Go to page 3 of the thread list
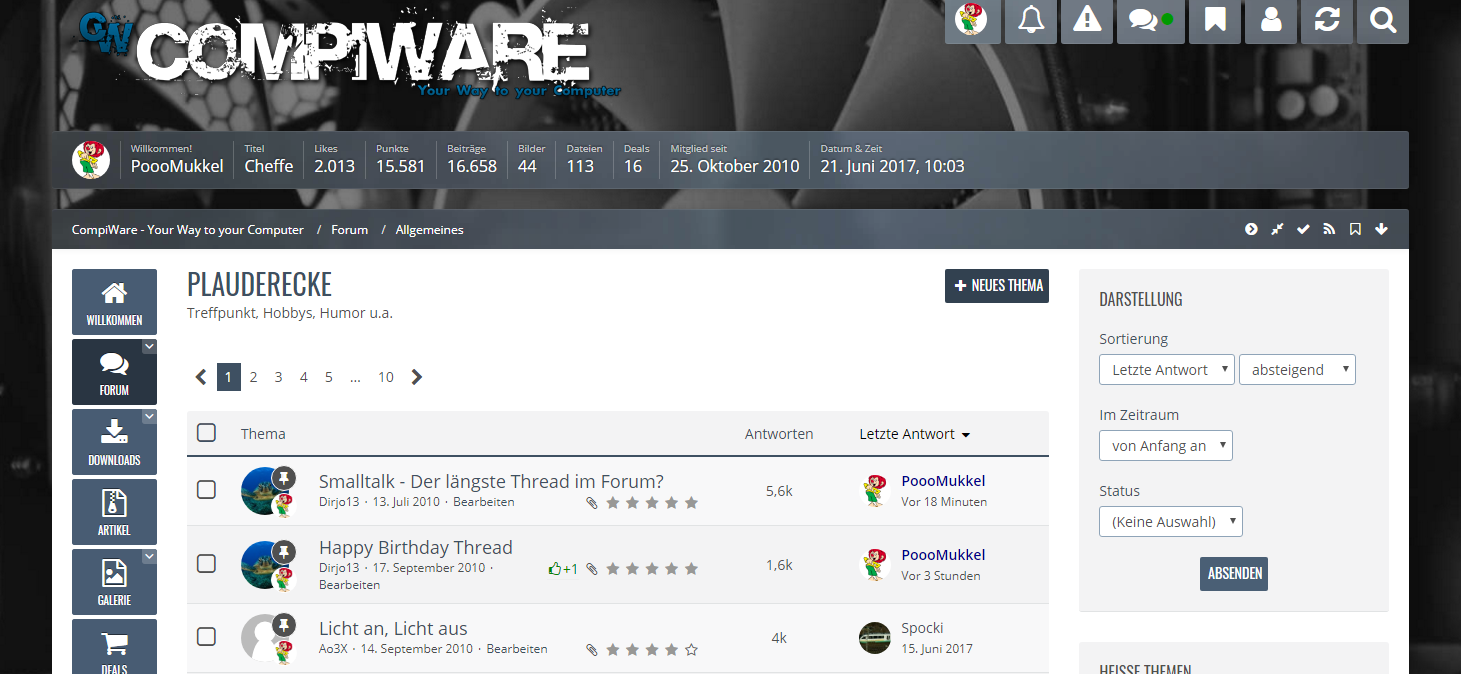 [278, 377]
